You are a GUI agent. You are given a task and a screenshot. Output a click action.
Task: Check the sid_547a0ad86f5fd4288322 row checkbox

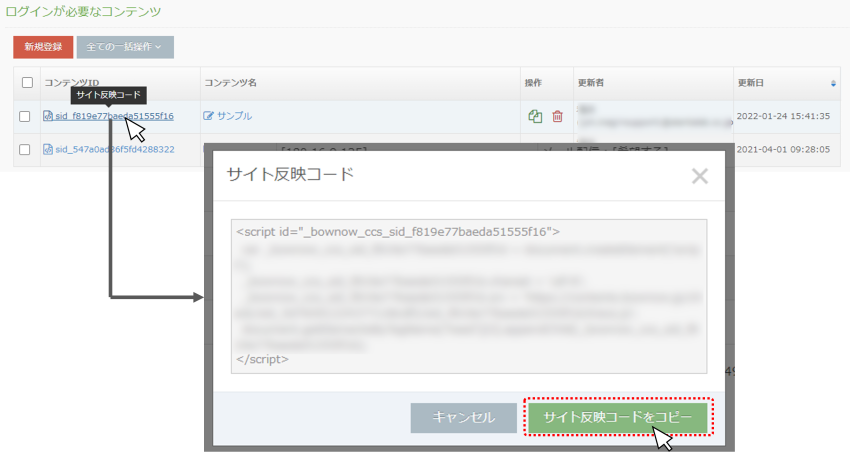click(x=24, y=149)
